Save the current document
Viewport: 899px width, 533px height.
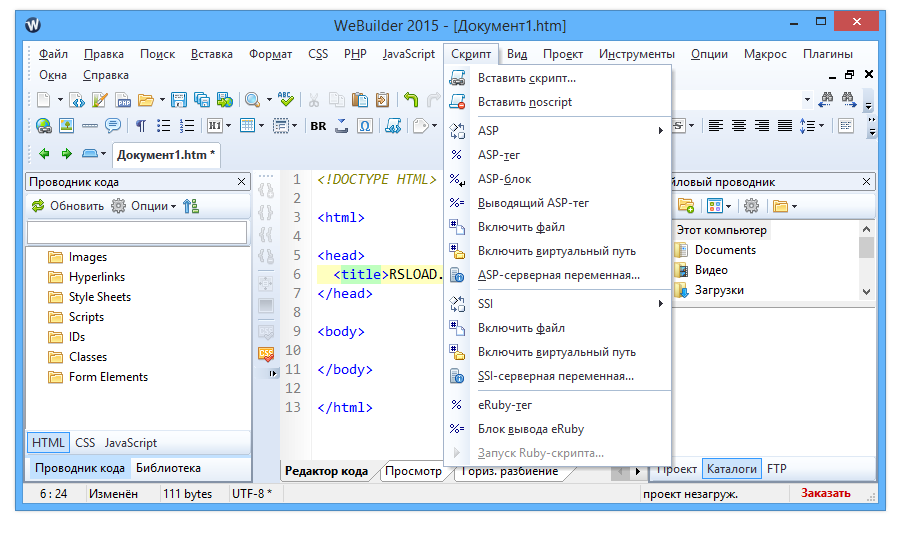[178, 100]
